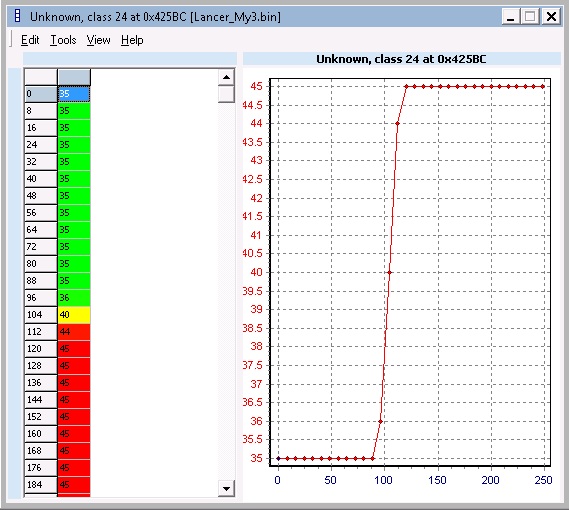Select the value cell in row 64
Screen dimensions: 569x510
[74, 230]
